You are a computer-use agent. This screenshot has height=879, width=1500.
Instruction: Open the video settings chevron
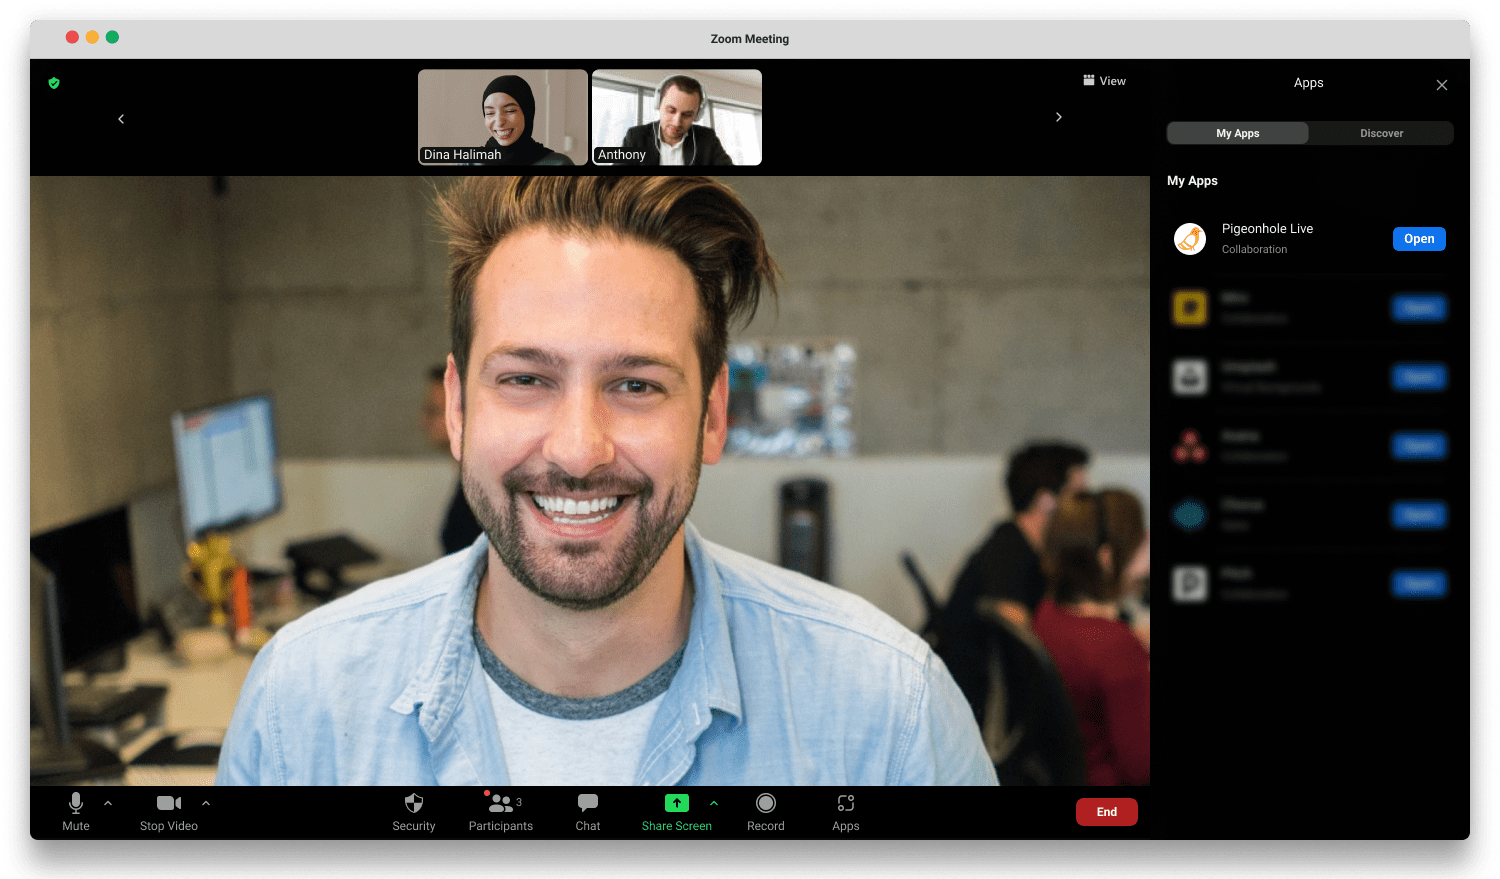(x=206, y=801)
